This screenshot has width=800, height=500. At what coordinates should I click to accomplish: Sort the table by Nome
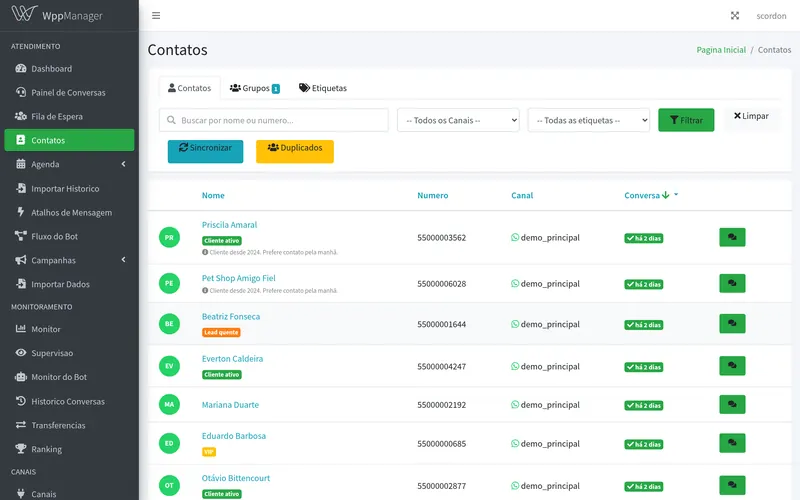(213, 195)
